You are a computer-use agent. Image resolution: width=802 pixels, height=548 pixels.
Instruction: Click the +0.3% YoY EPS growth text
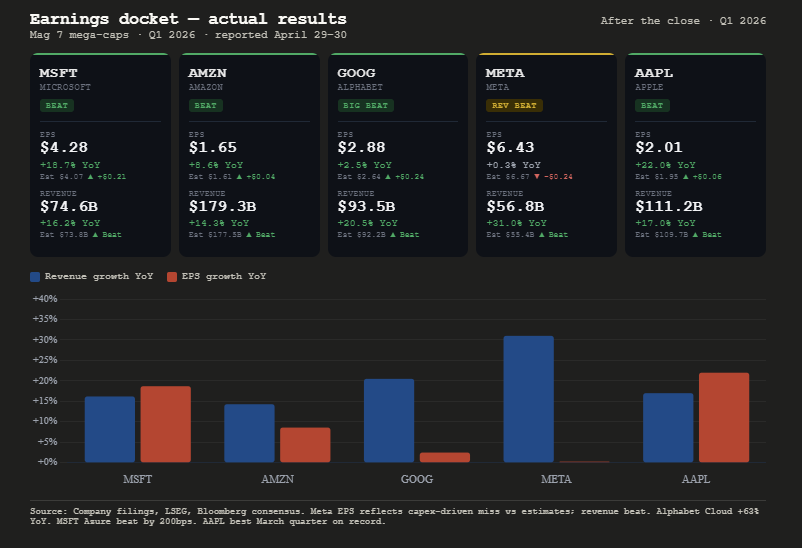pos(514,165)
